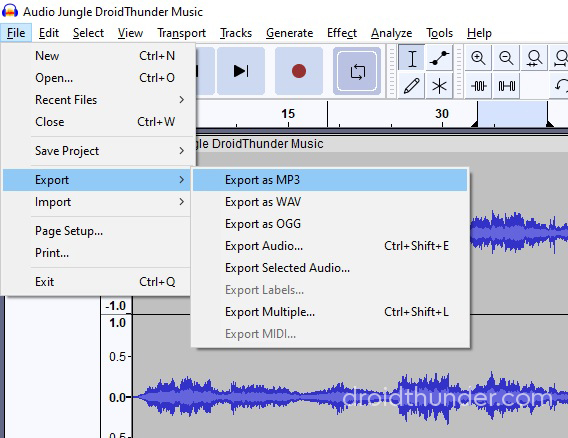Choose Print... from the File menu
This screenshot has height=438, width=568.
pyautogui.click(x=97, y=253)
